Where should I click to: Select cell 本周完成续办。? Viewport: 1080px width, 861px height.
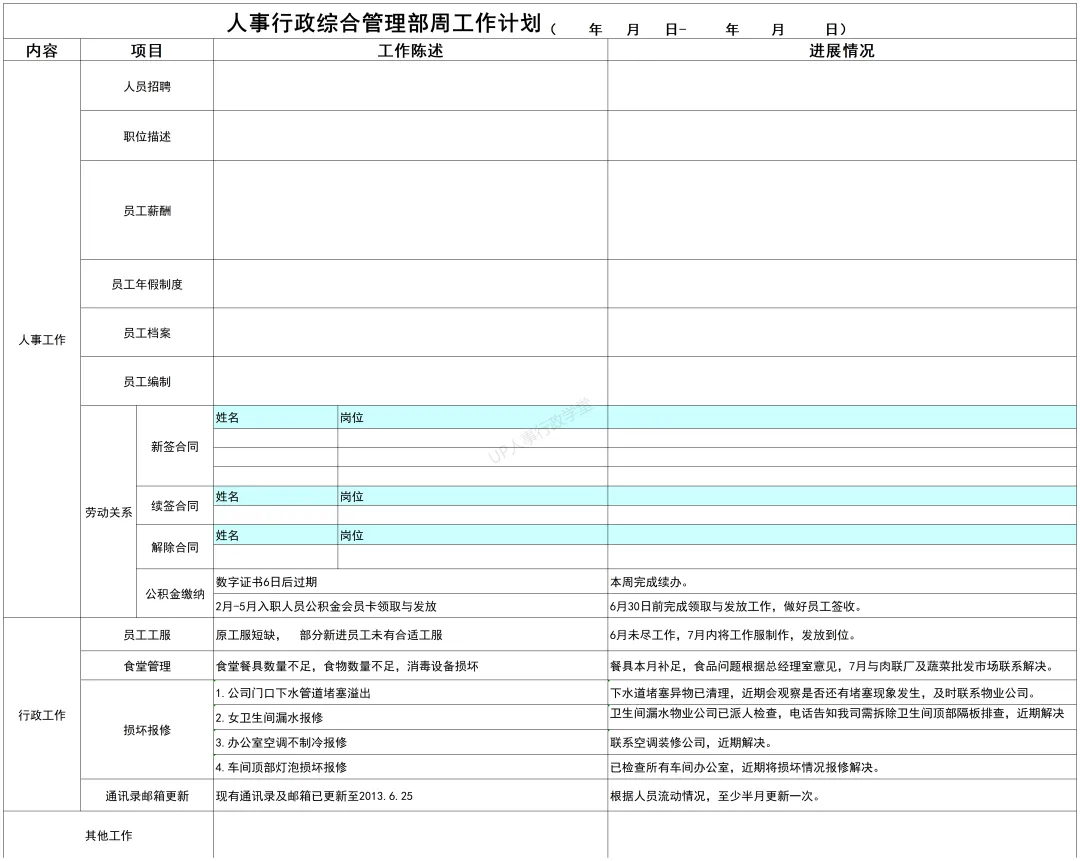coord(842,581)
